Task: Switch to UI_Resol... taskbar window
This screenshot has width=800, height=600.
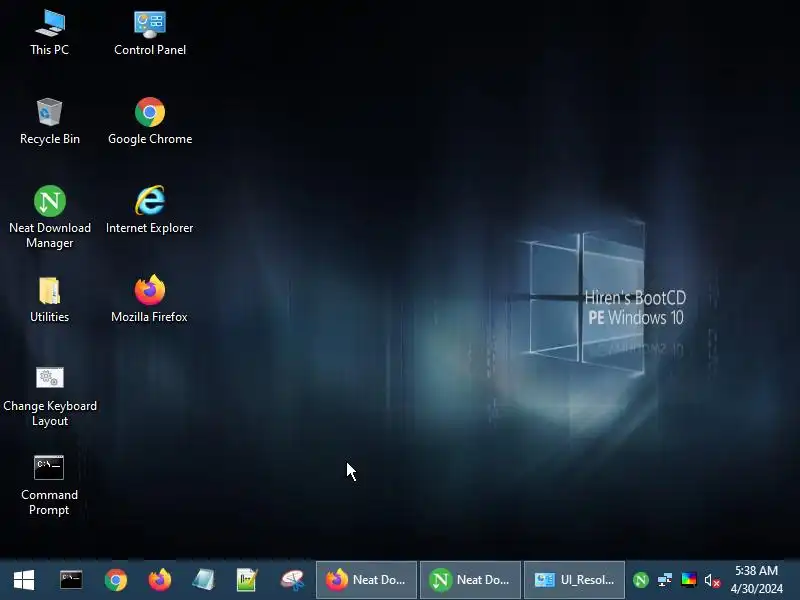Action: [574, 580]
